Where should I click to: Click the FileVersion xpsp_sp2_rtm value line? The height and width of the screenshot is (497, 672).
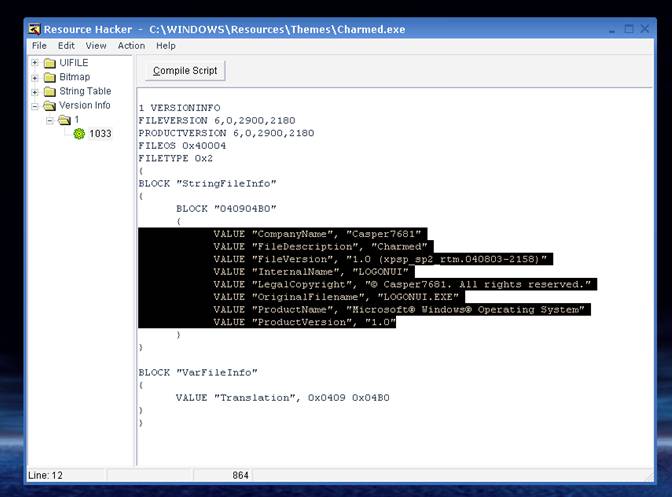pos(380,259)
